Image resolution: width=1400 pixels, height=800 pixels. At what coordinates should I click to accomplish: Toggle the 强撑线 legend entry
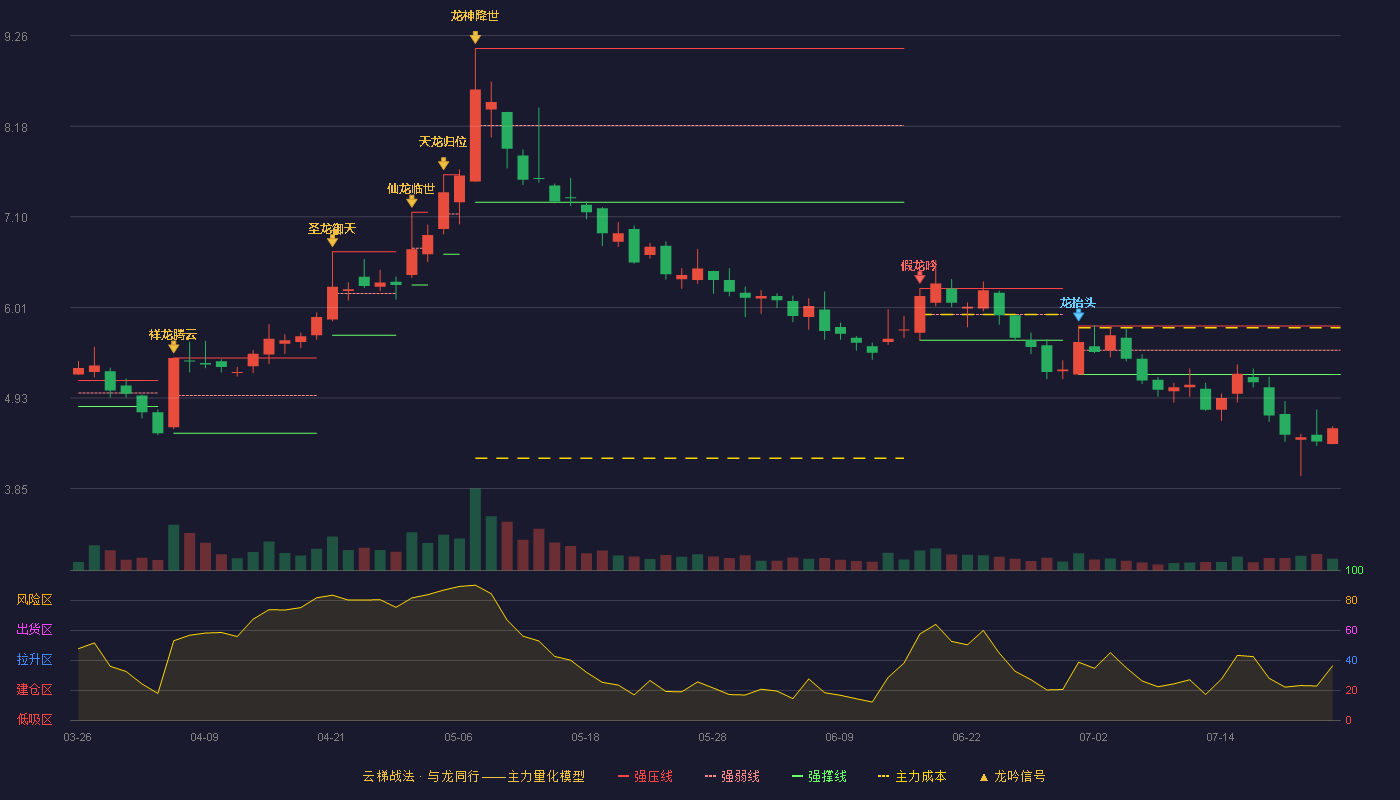point(819,776)
